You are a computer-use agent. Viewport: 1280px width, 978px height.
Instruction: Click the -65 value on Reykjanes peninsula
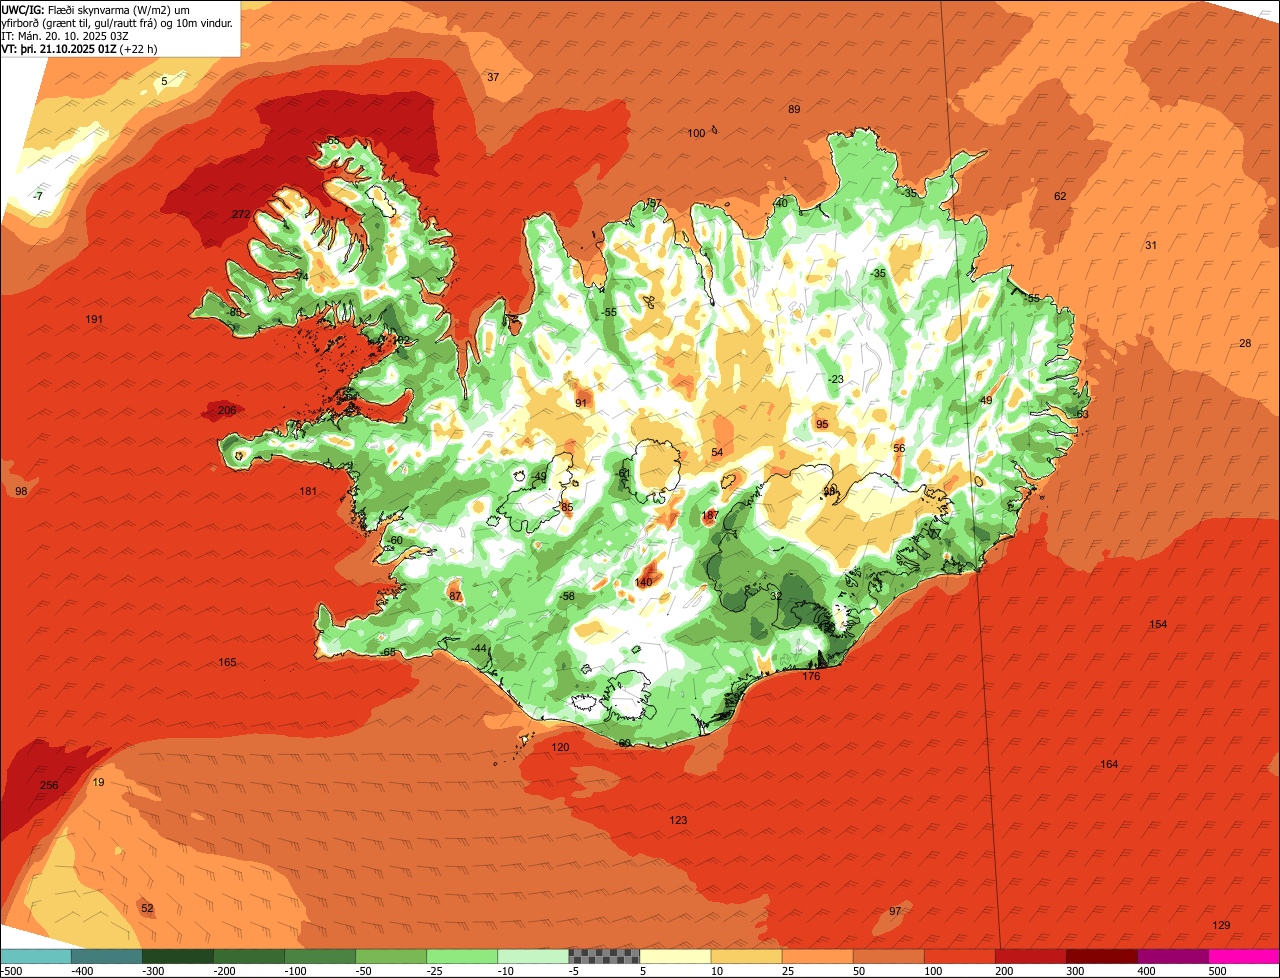pyautogui.click(x=388, y=652)
